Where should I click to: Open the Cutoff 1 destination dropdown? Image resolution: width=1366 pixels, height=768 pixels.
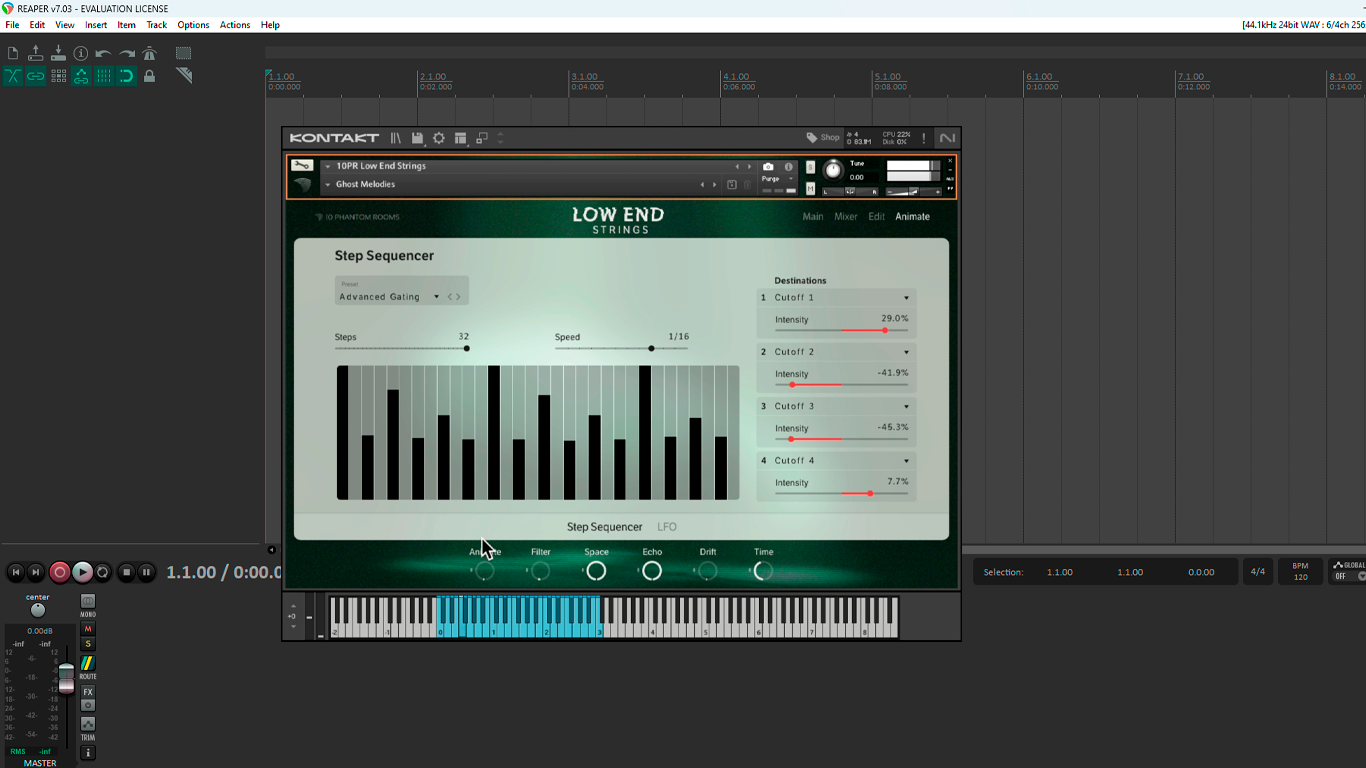click(836, 298)
